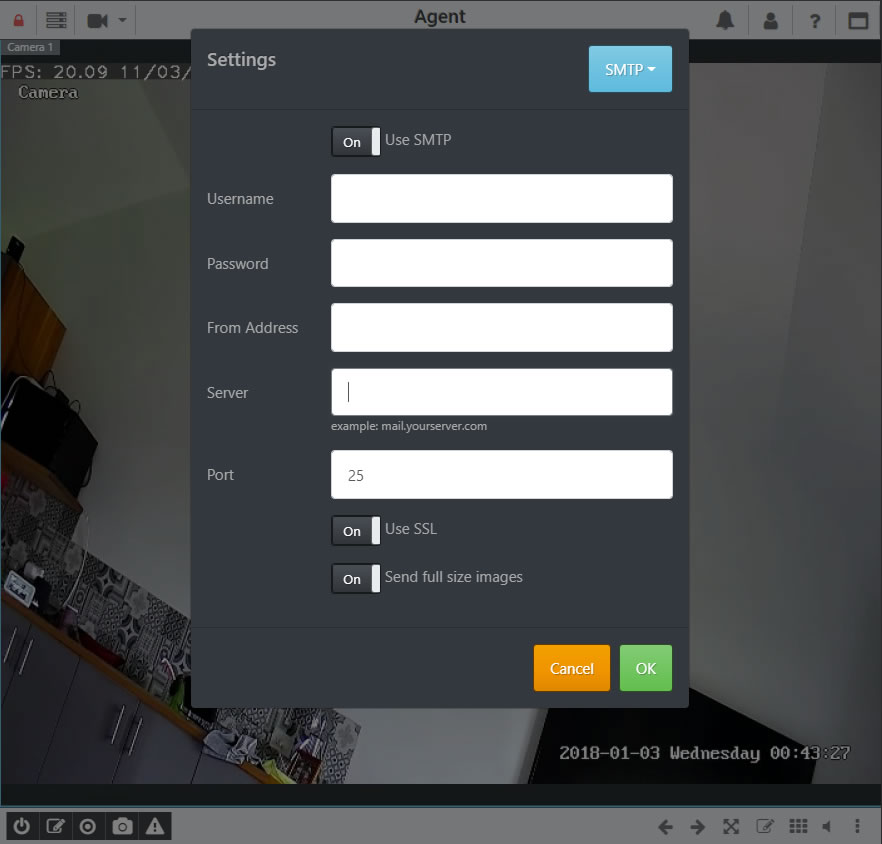Click the camera power icon
882x844 pixels.
tap(21, 826)
